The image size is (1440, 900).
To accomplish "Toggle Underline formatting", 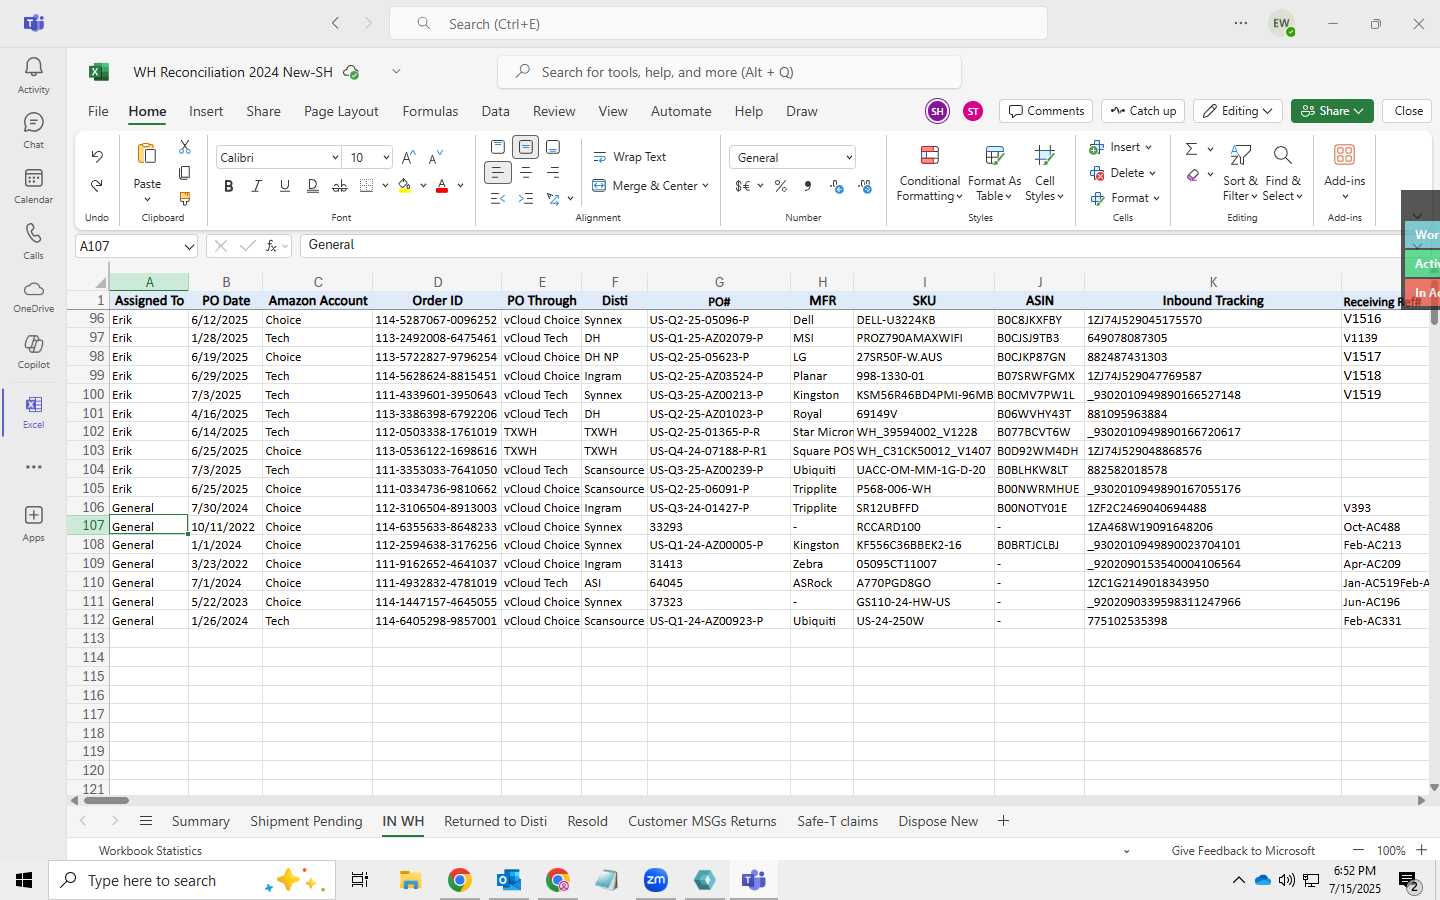I will pos(285,186).
